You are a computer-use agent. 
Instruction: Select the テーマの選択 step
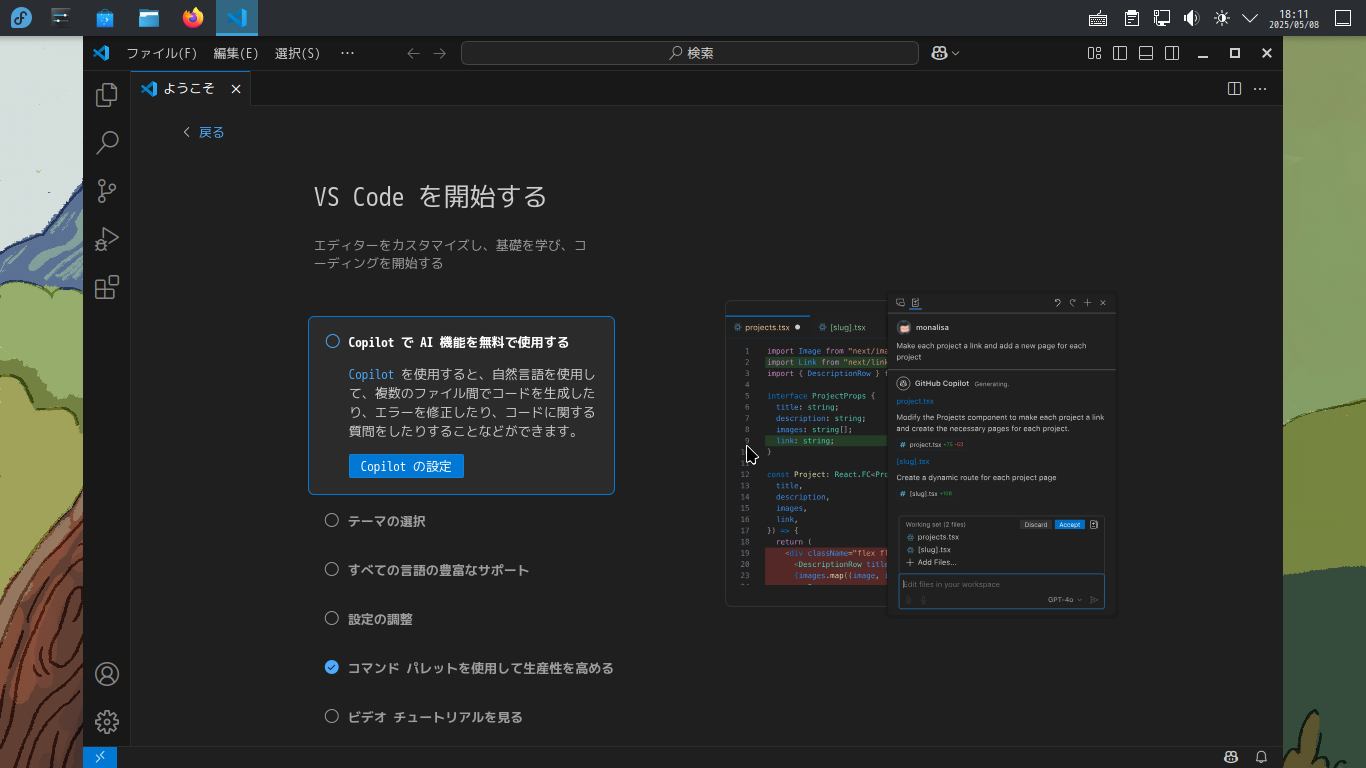pyautogui.click(x=386, y=521)
